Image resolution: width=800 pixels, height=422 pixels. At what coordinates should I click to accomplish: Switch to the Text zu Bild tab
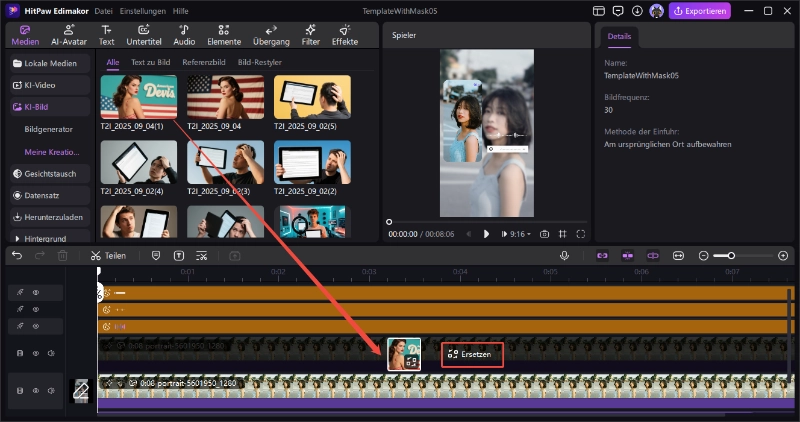tap(151, 62)
